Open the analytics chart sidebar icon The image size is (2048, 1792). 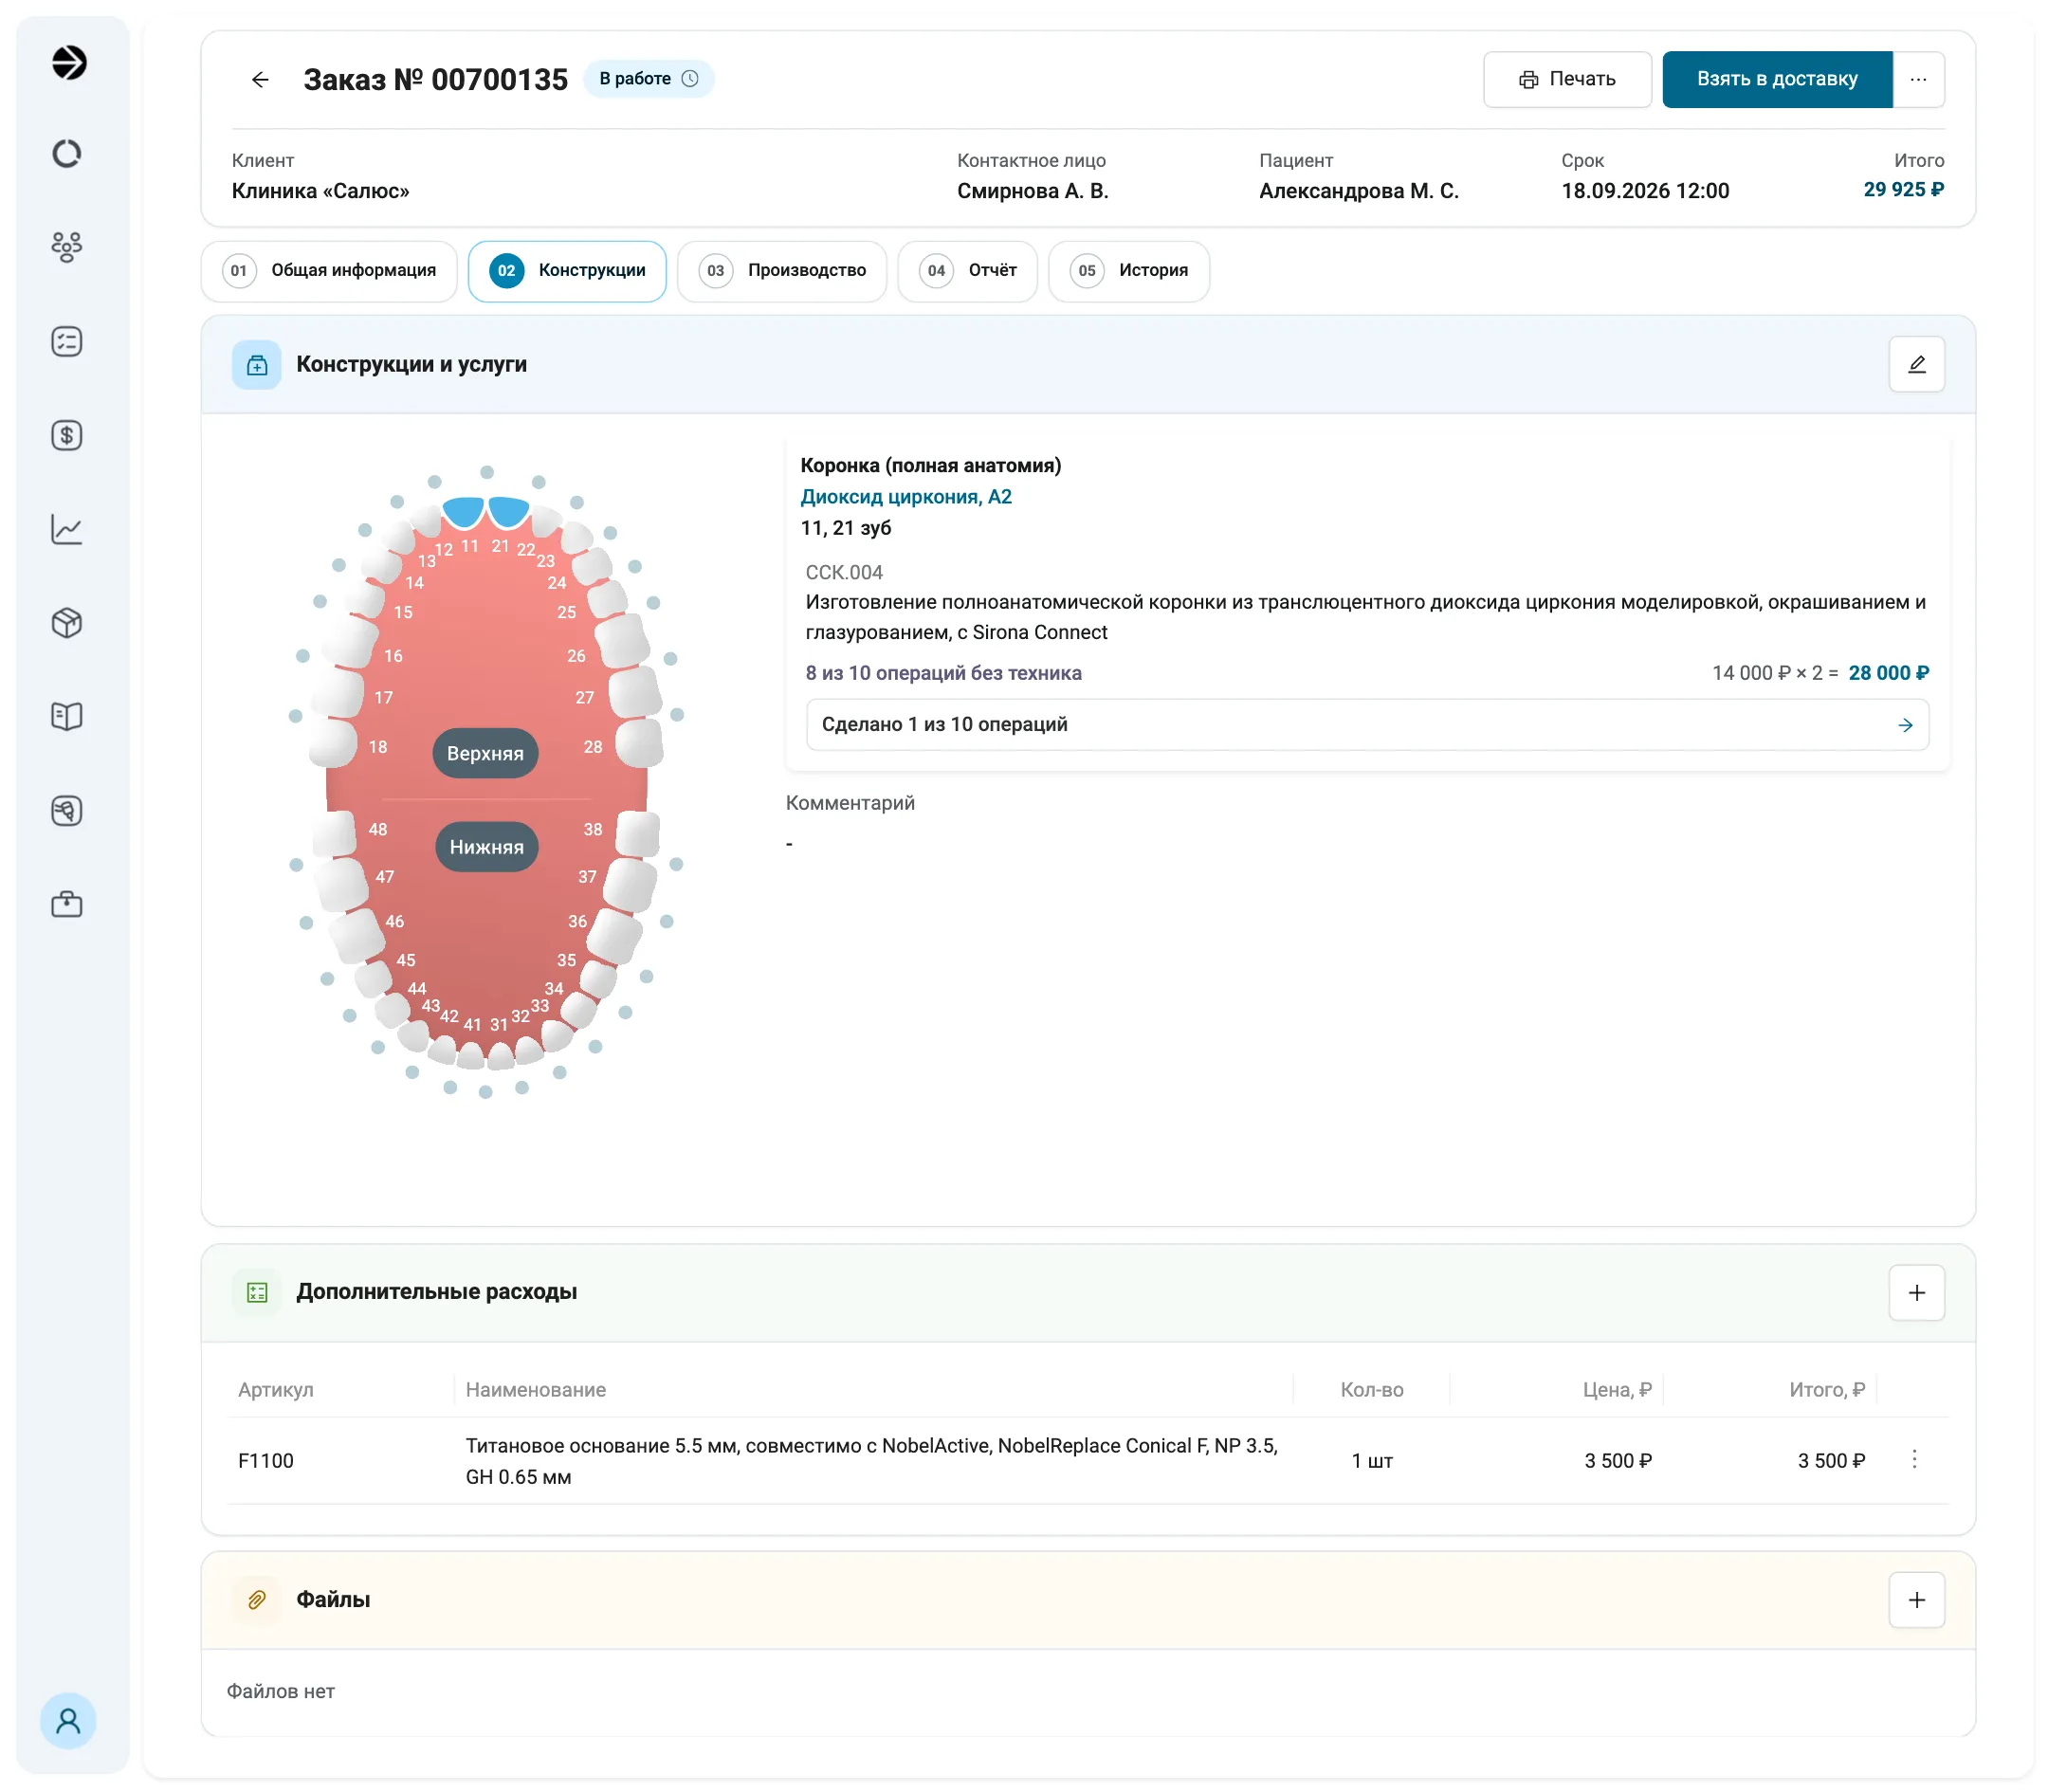[x=67, y=529]
